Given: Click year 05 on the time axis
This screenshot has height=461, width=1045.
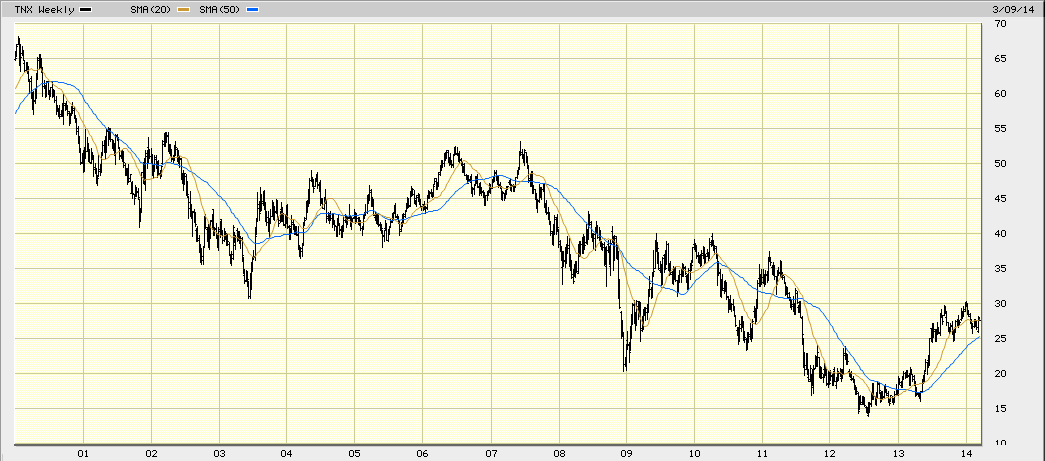Looking at the screenshot, I should click(x=355, y=453).
